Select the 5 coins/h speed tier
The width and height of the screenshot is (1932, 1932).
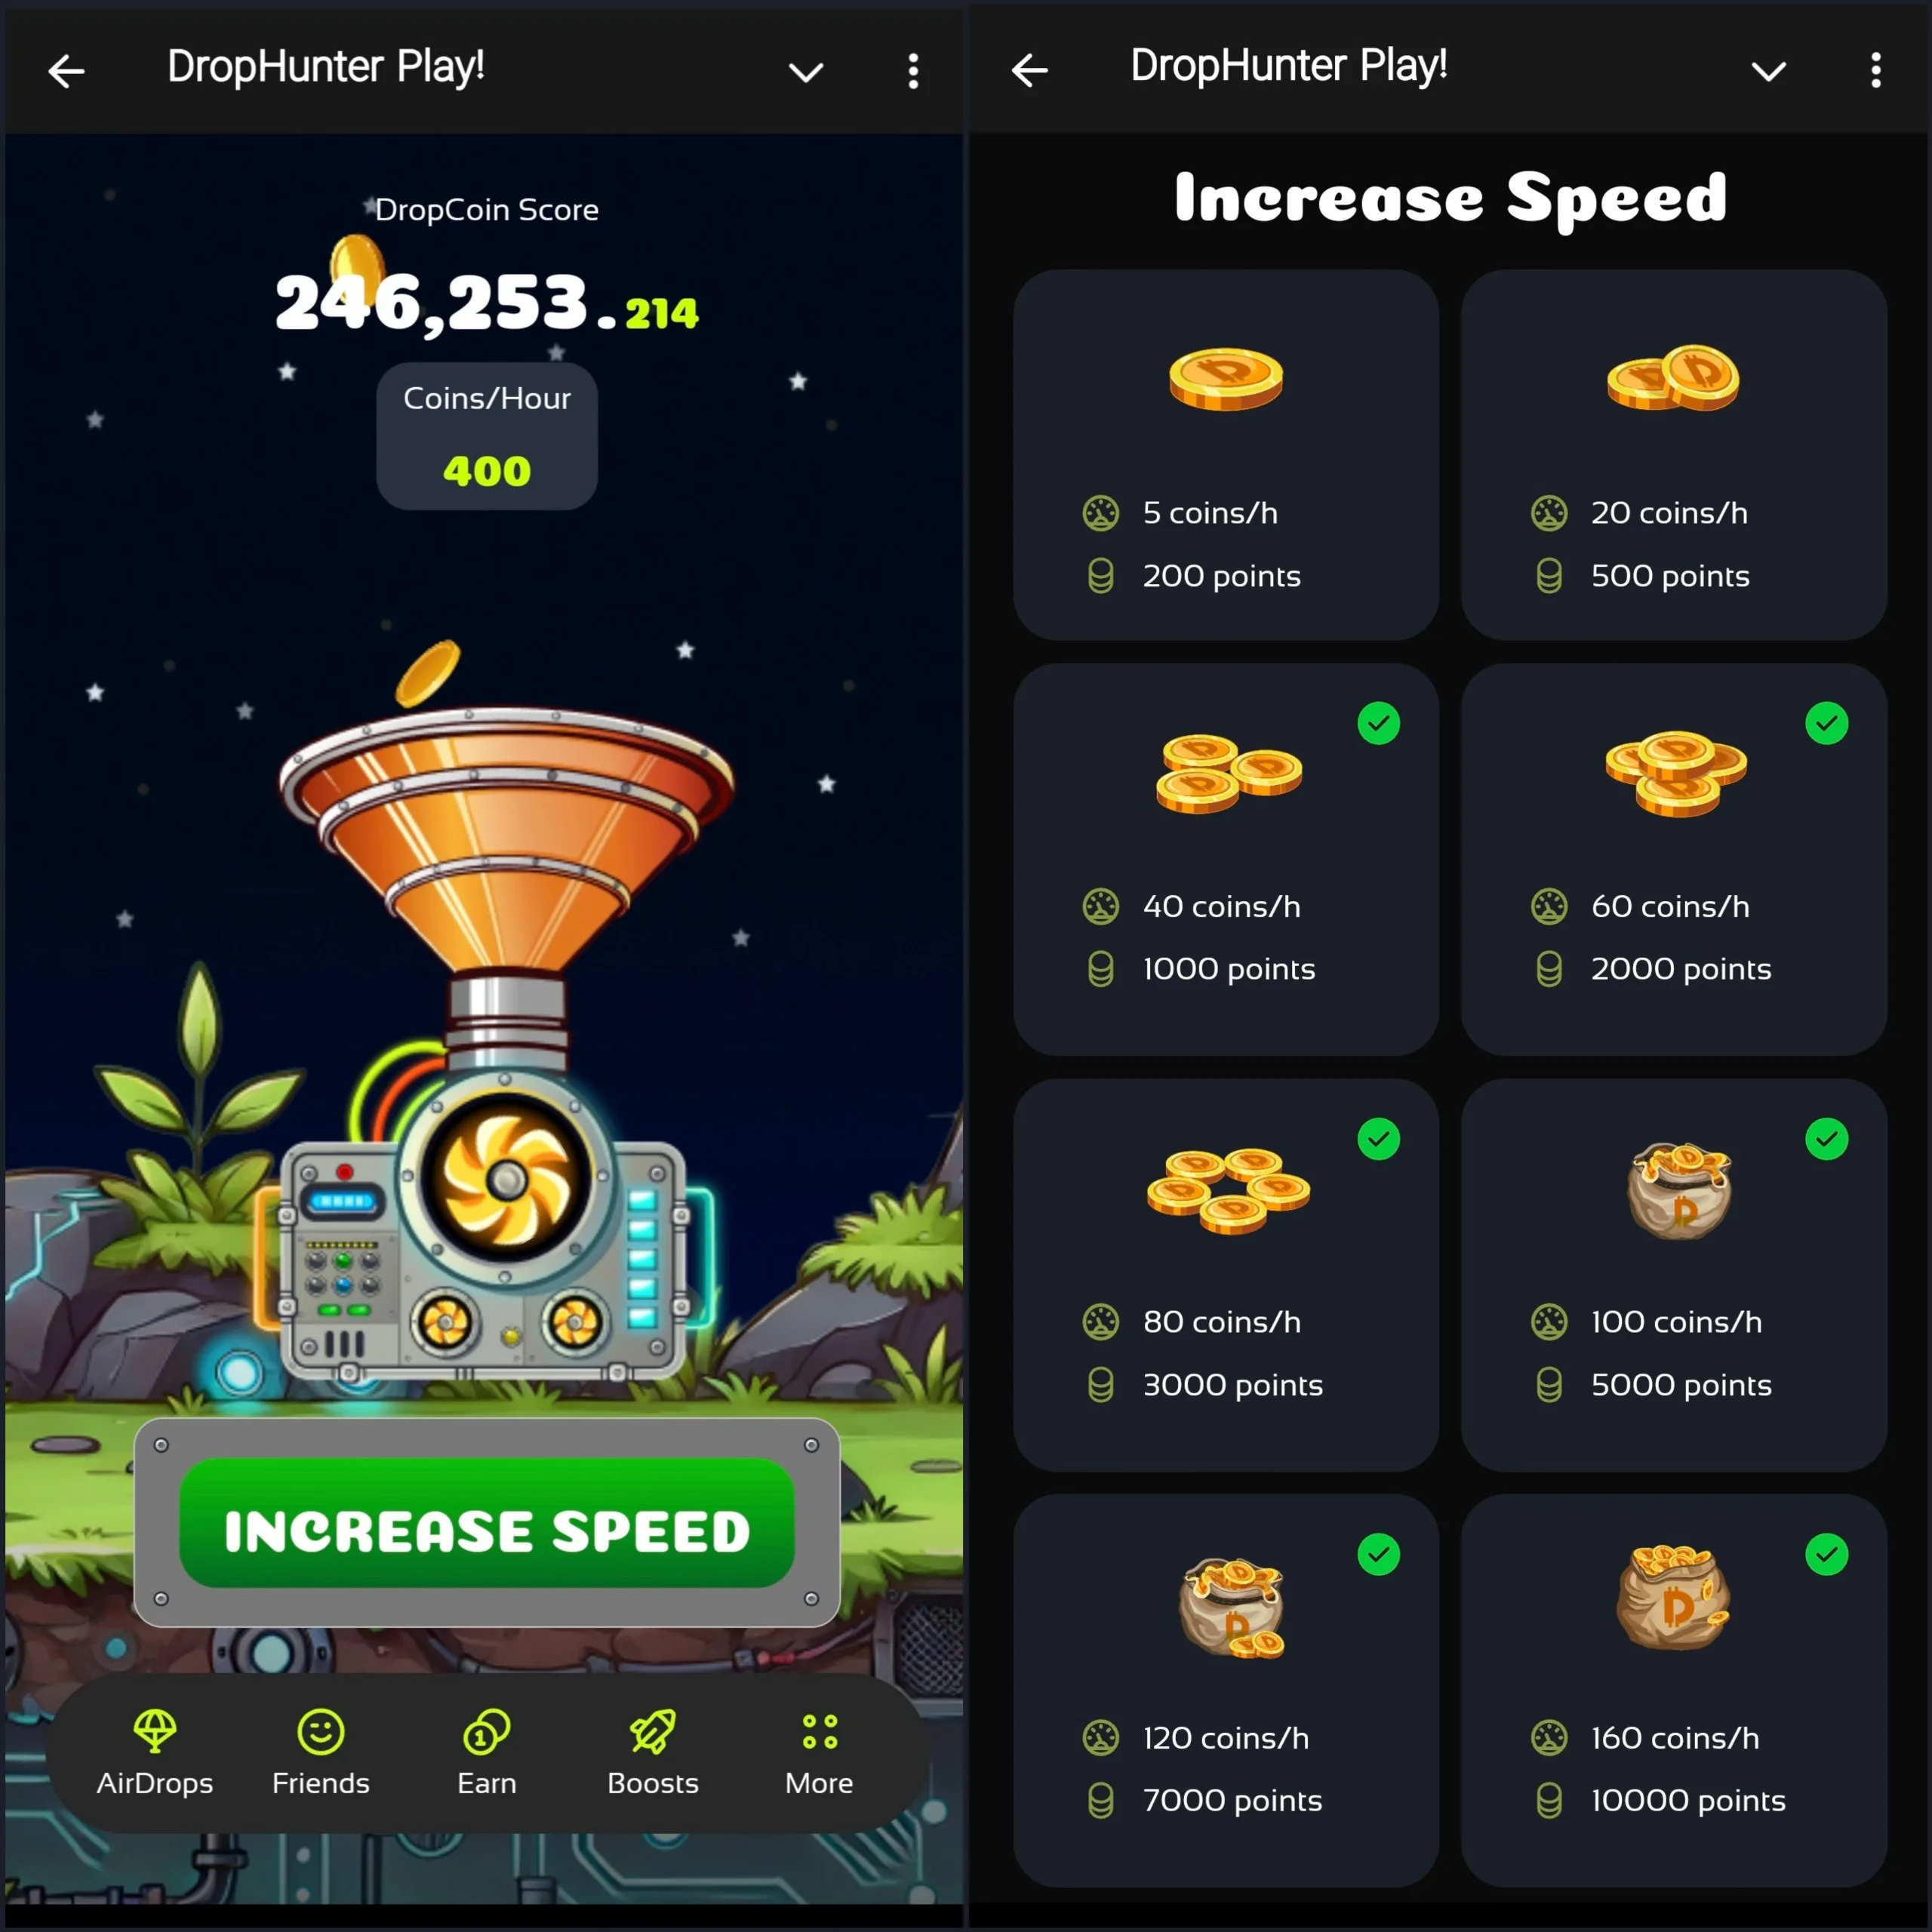coord(1226,453)
